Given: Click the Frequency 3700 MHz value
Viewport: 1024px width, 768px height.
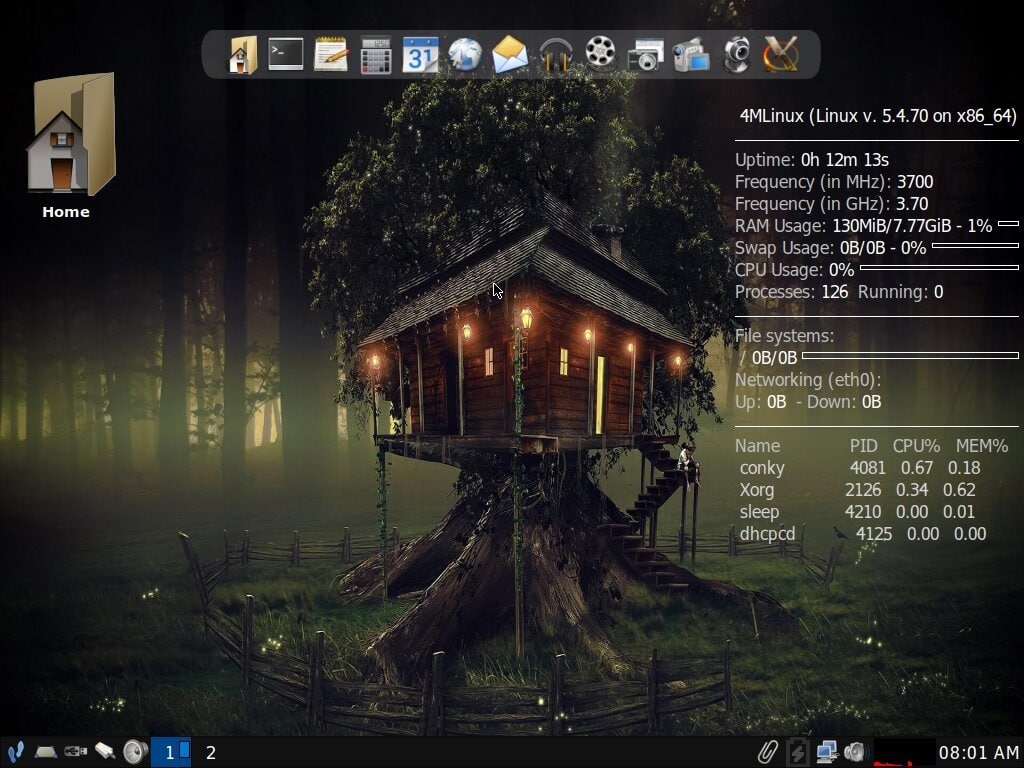Looking at the screenshot, I should [x=915, y=182].
